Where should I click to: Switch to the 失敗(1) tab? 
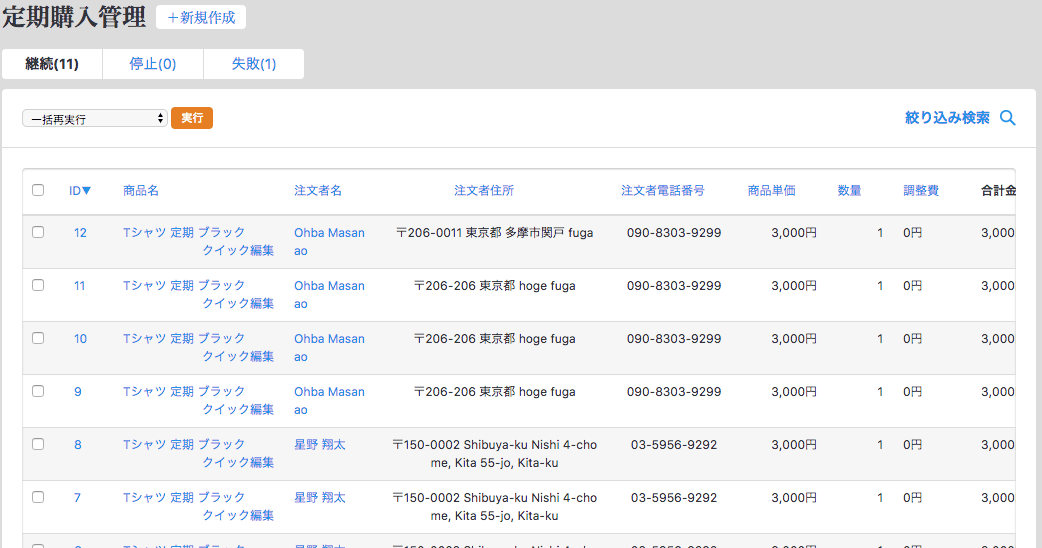tap(254, 64)
